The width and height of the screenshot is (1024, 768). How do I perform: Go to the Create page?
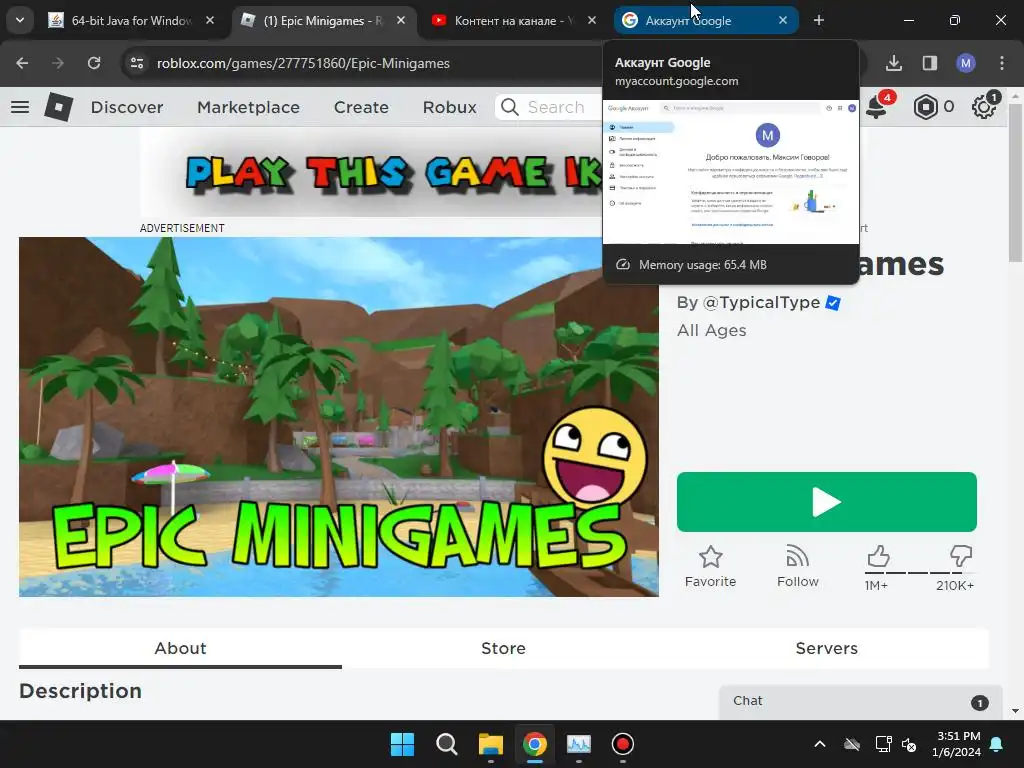coord(361,107)
